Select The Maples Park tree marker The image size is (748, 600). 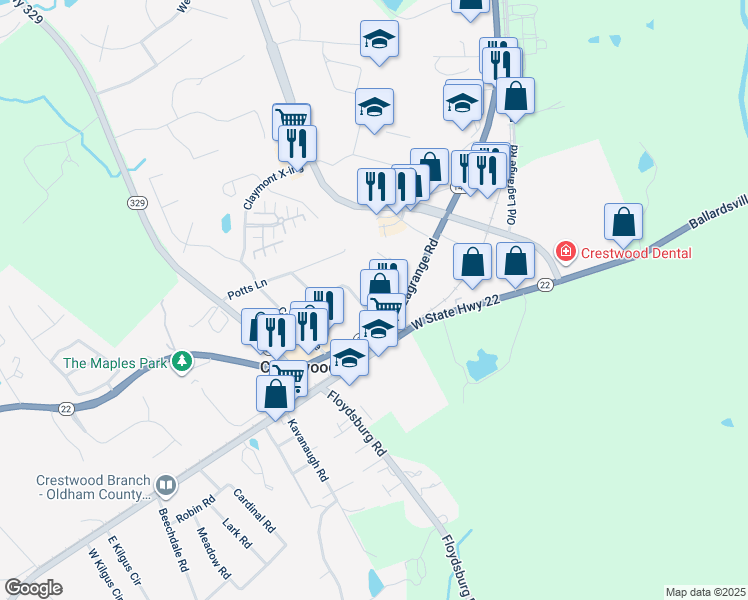181,362
